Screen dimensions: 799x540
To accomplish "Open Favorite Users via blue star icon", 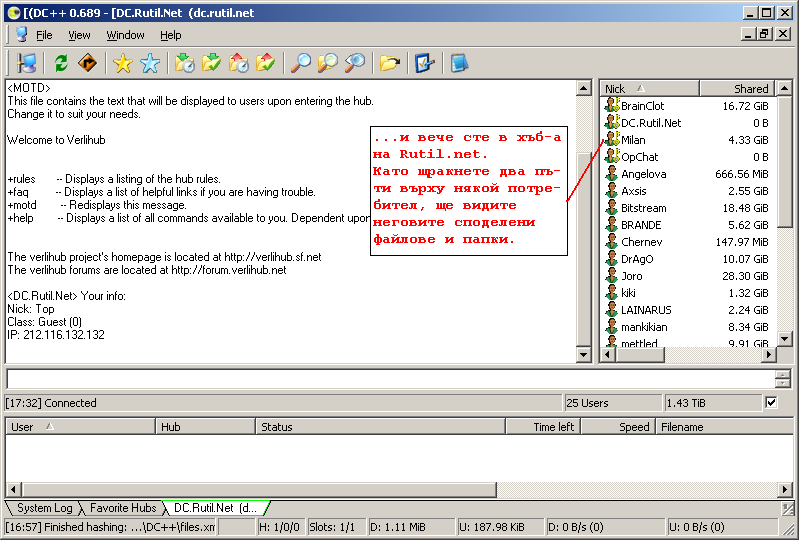I will [x=150, y=63].
